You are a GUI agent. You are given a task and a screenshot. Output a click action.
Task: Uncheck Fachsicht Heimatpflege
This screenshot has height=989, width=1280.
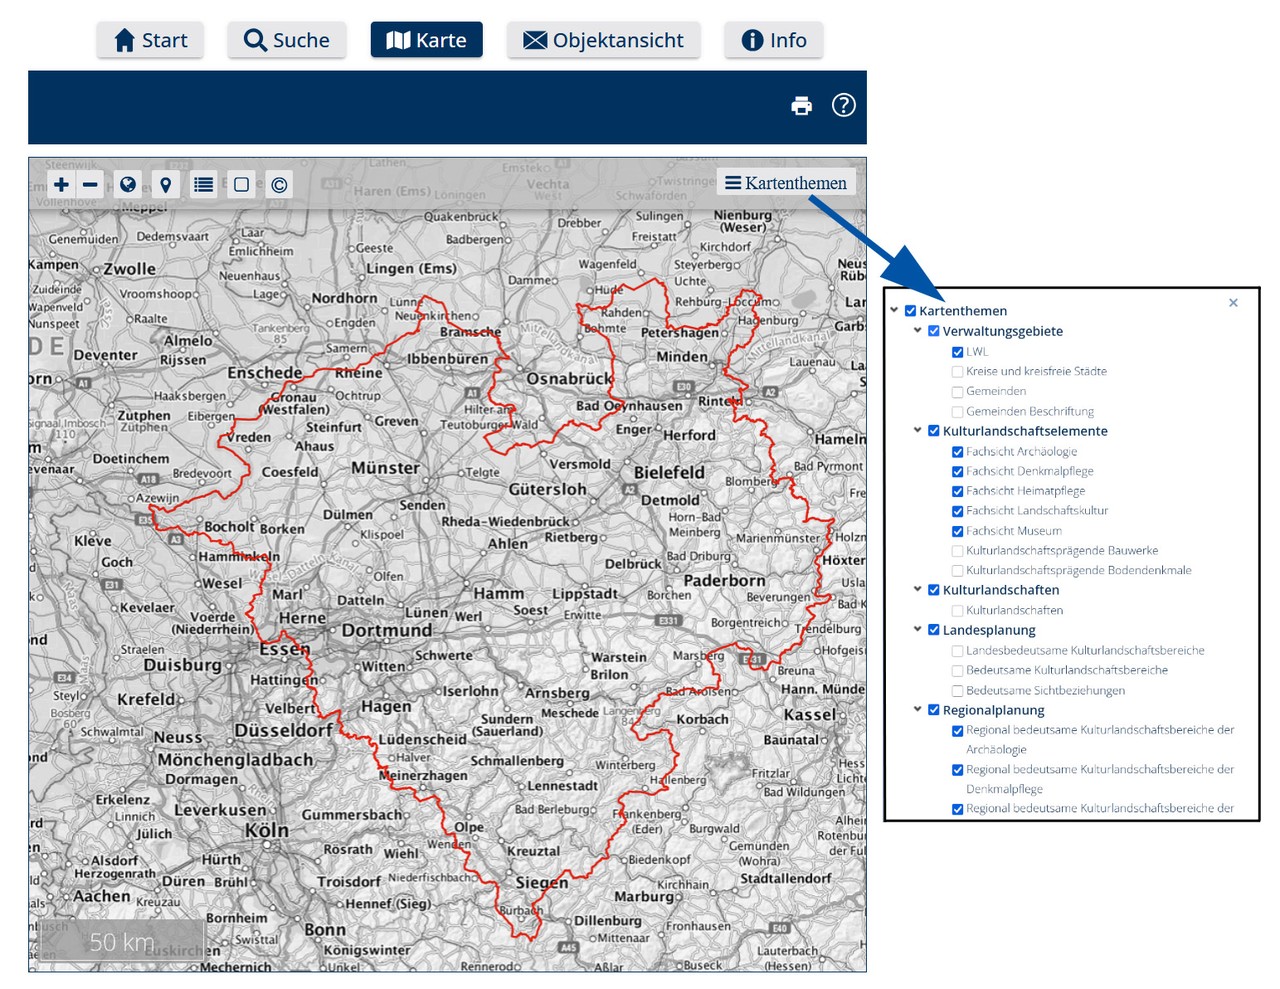click(957, 492)
